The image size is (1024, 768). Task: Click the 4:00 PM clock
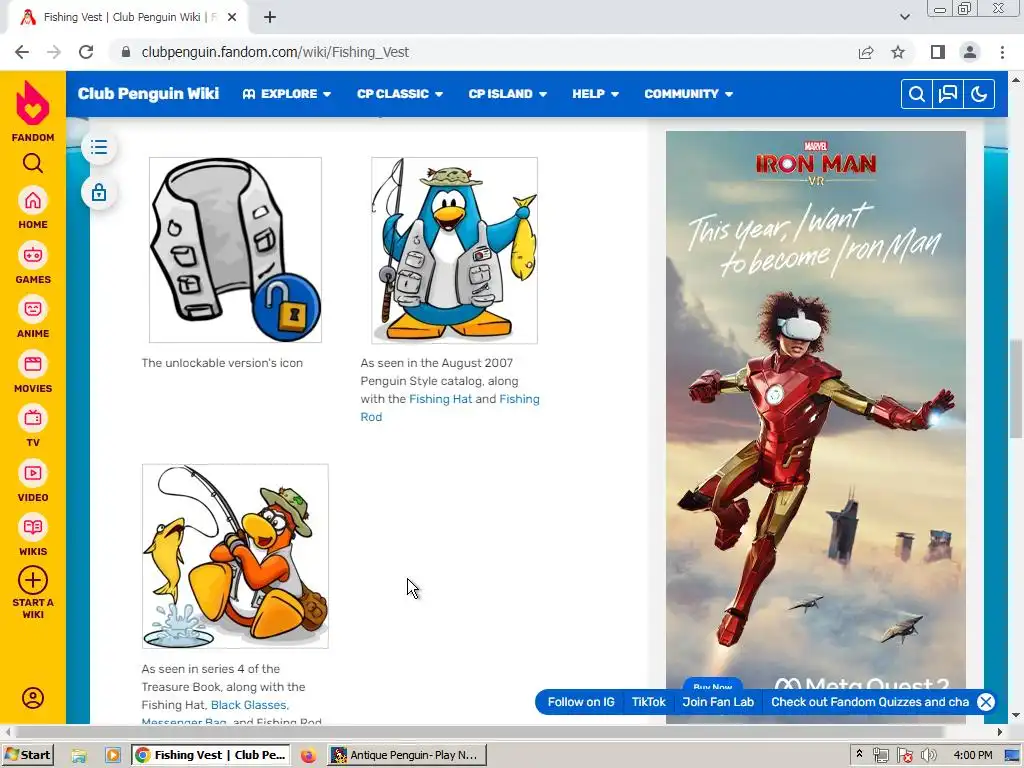(x=972, y=755)
